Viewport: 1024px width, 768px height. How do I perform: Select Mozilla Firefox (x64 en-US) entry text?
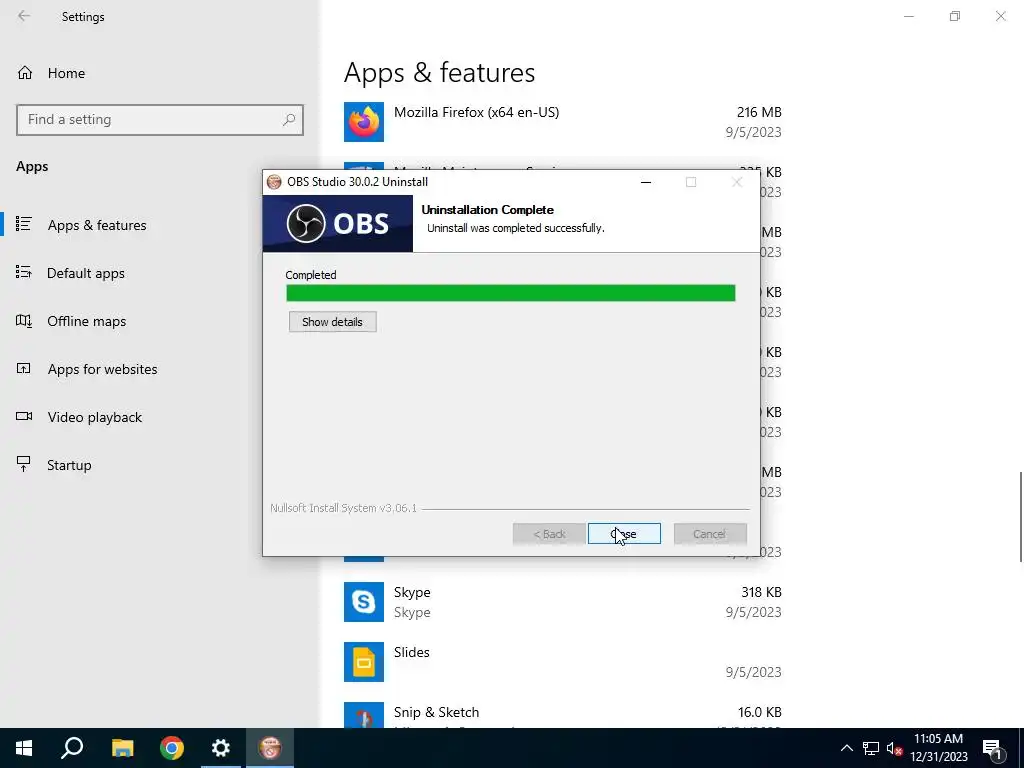[476, 112]
